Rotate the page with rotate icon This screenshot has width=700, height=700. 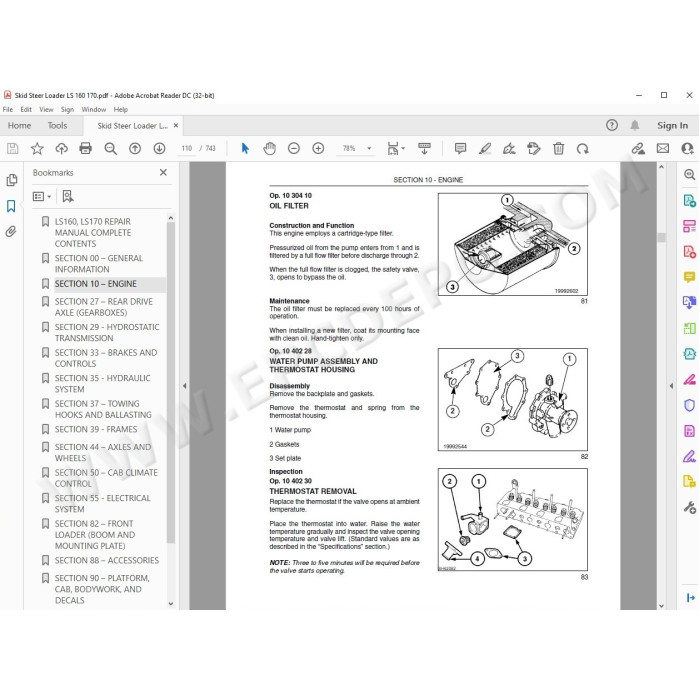pos(583,148)
